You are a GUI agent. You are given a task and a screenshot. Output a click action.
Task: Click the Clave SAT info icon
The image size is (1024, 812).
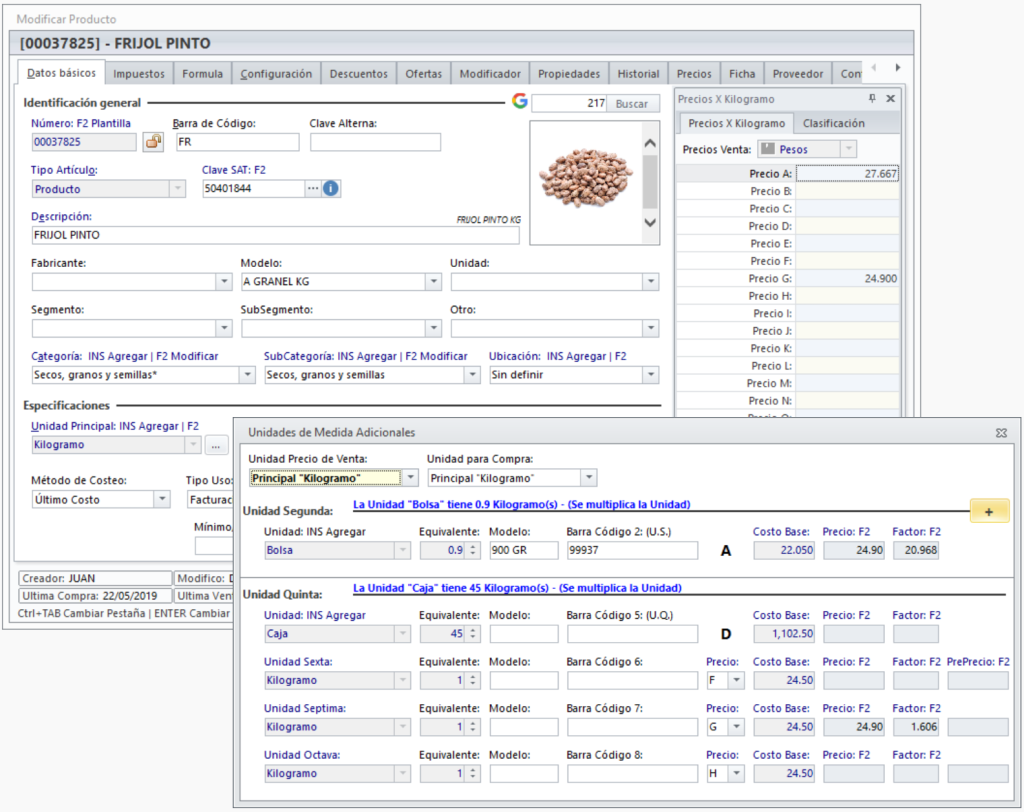[x=331, y=188]
